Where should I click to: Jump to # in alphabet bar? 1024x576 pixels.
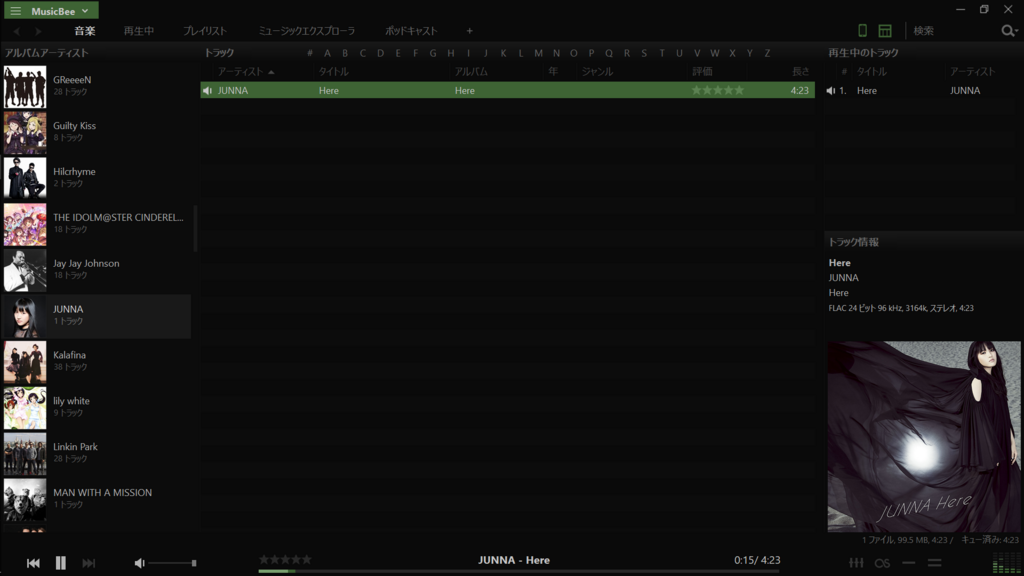click(310, 53)
